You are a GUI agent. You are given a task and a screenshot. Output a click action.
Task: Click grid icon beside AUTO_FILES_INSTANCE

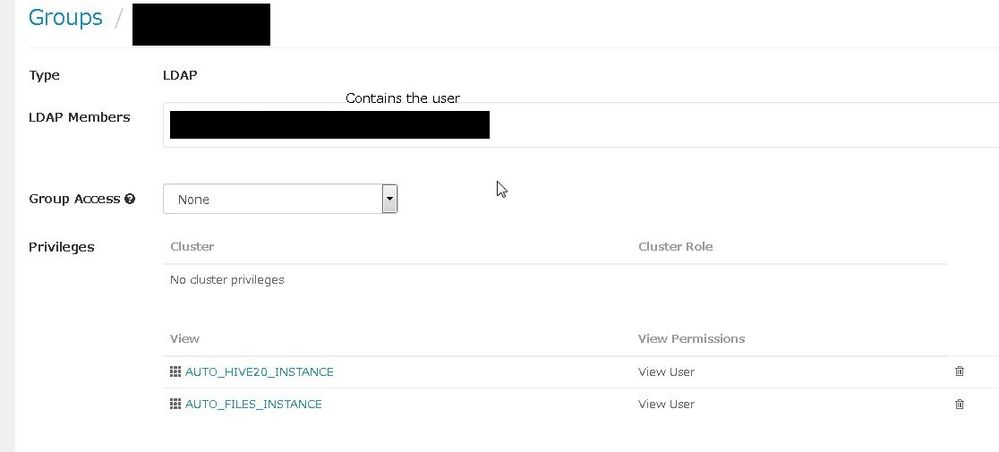[176, 404]
